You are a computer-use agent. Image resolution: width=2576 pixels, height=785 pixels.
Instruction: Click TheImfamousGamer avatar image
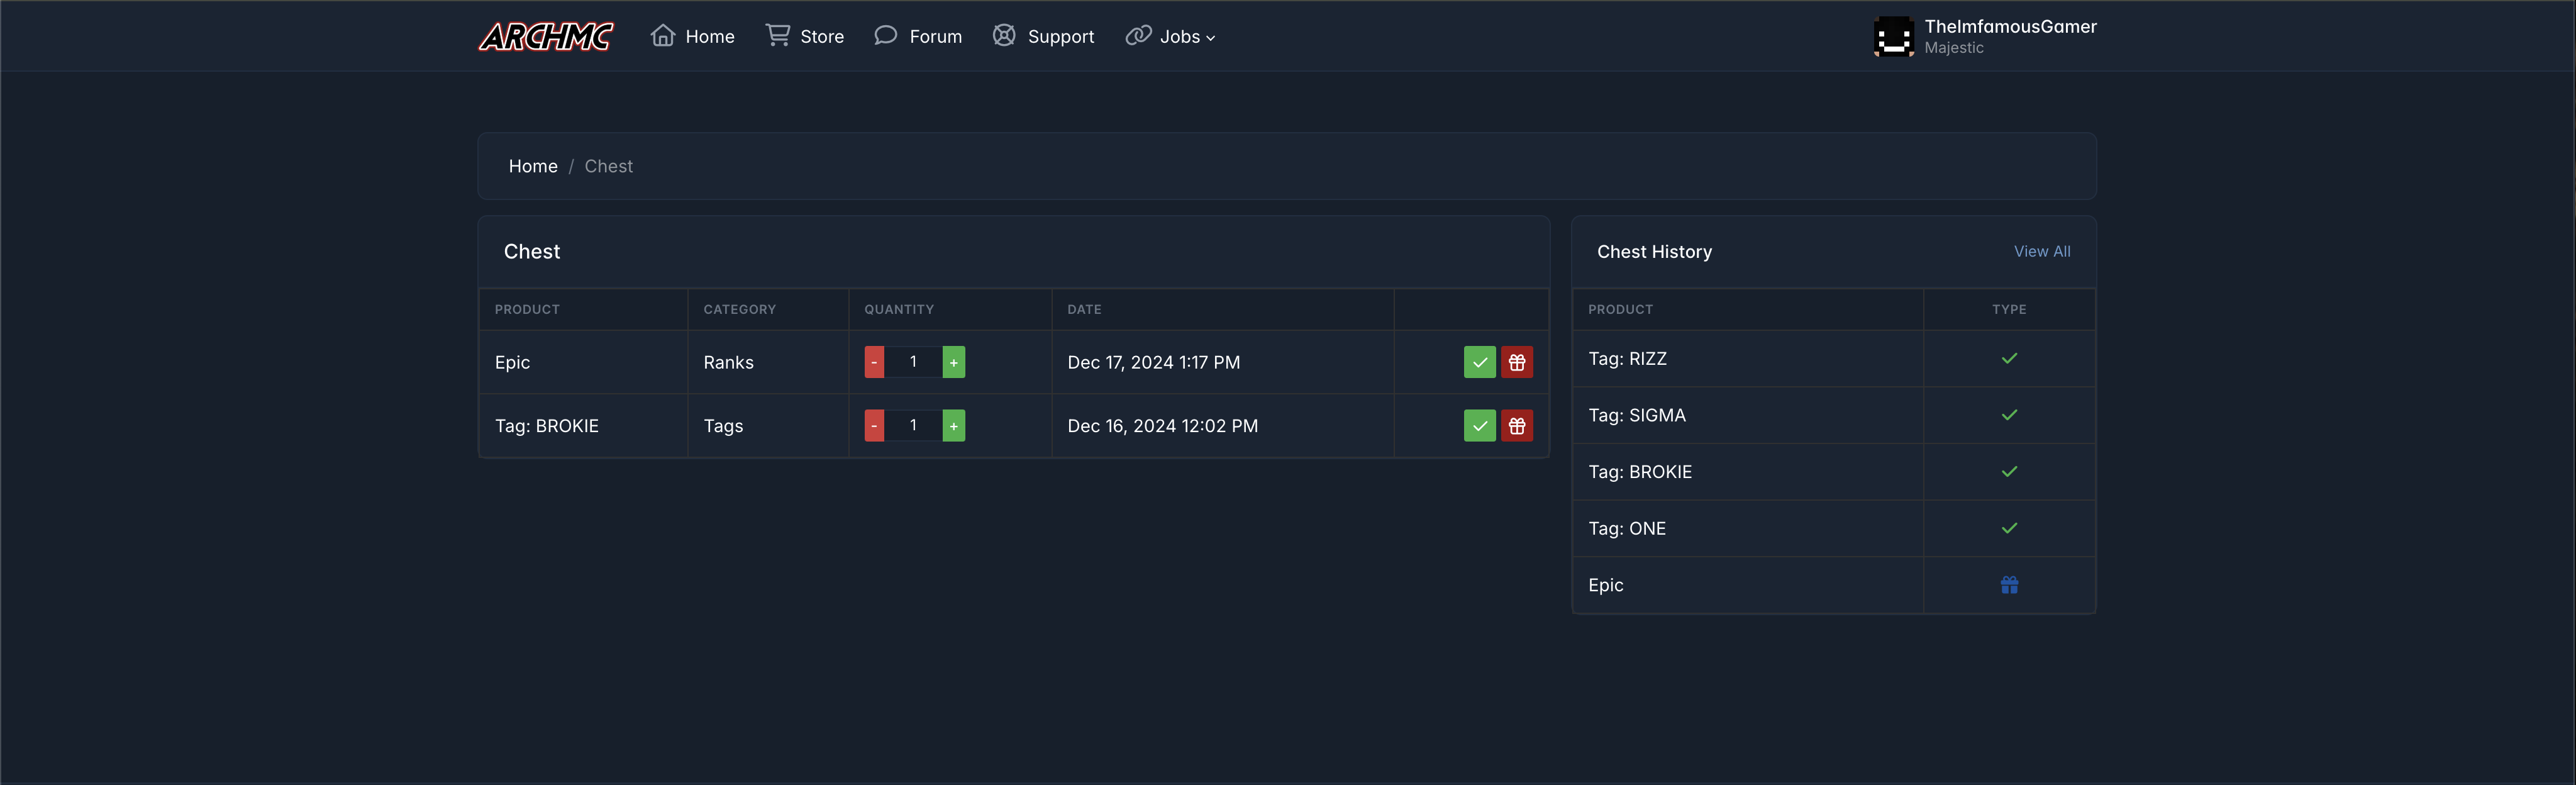(x=1893, y=36)
